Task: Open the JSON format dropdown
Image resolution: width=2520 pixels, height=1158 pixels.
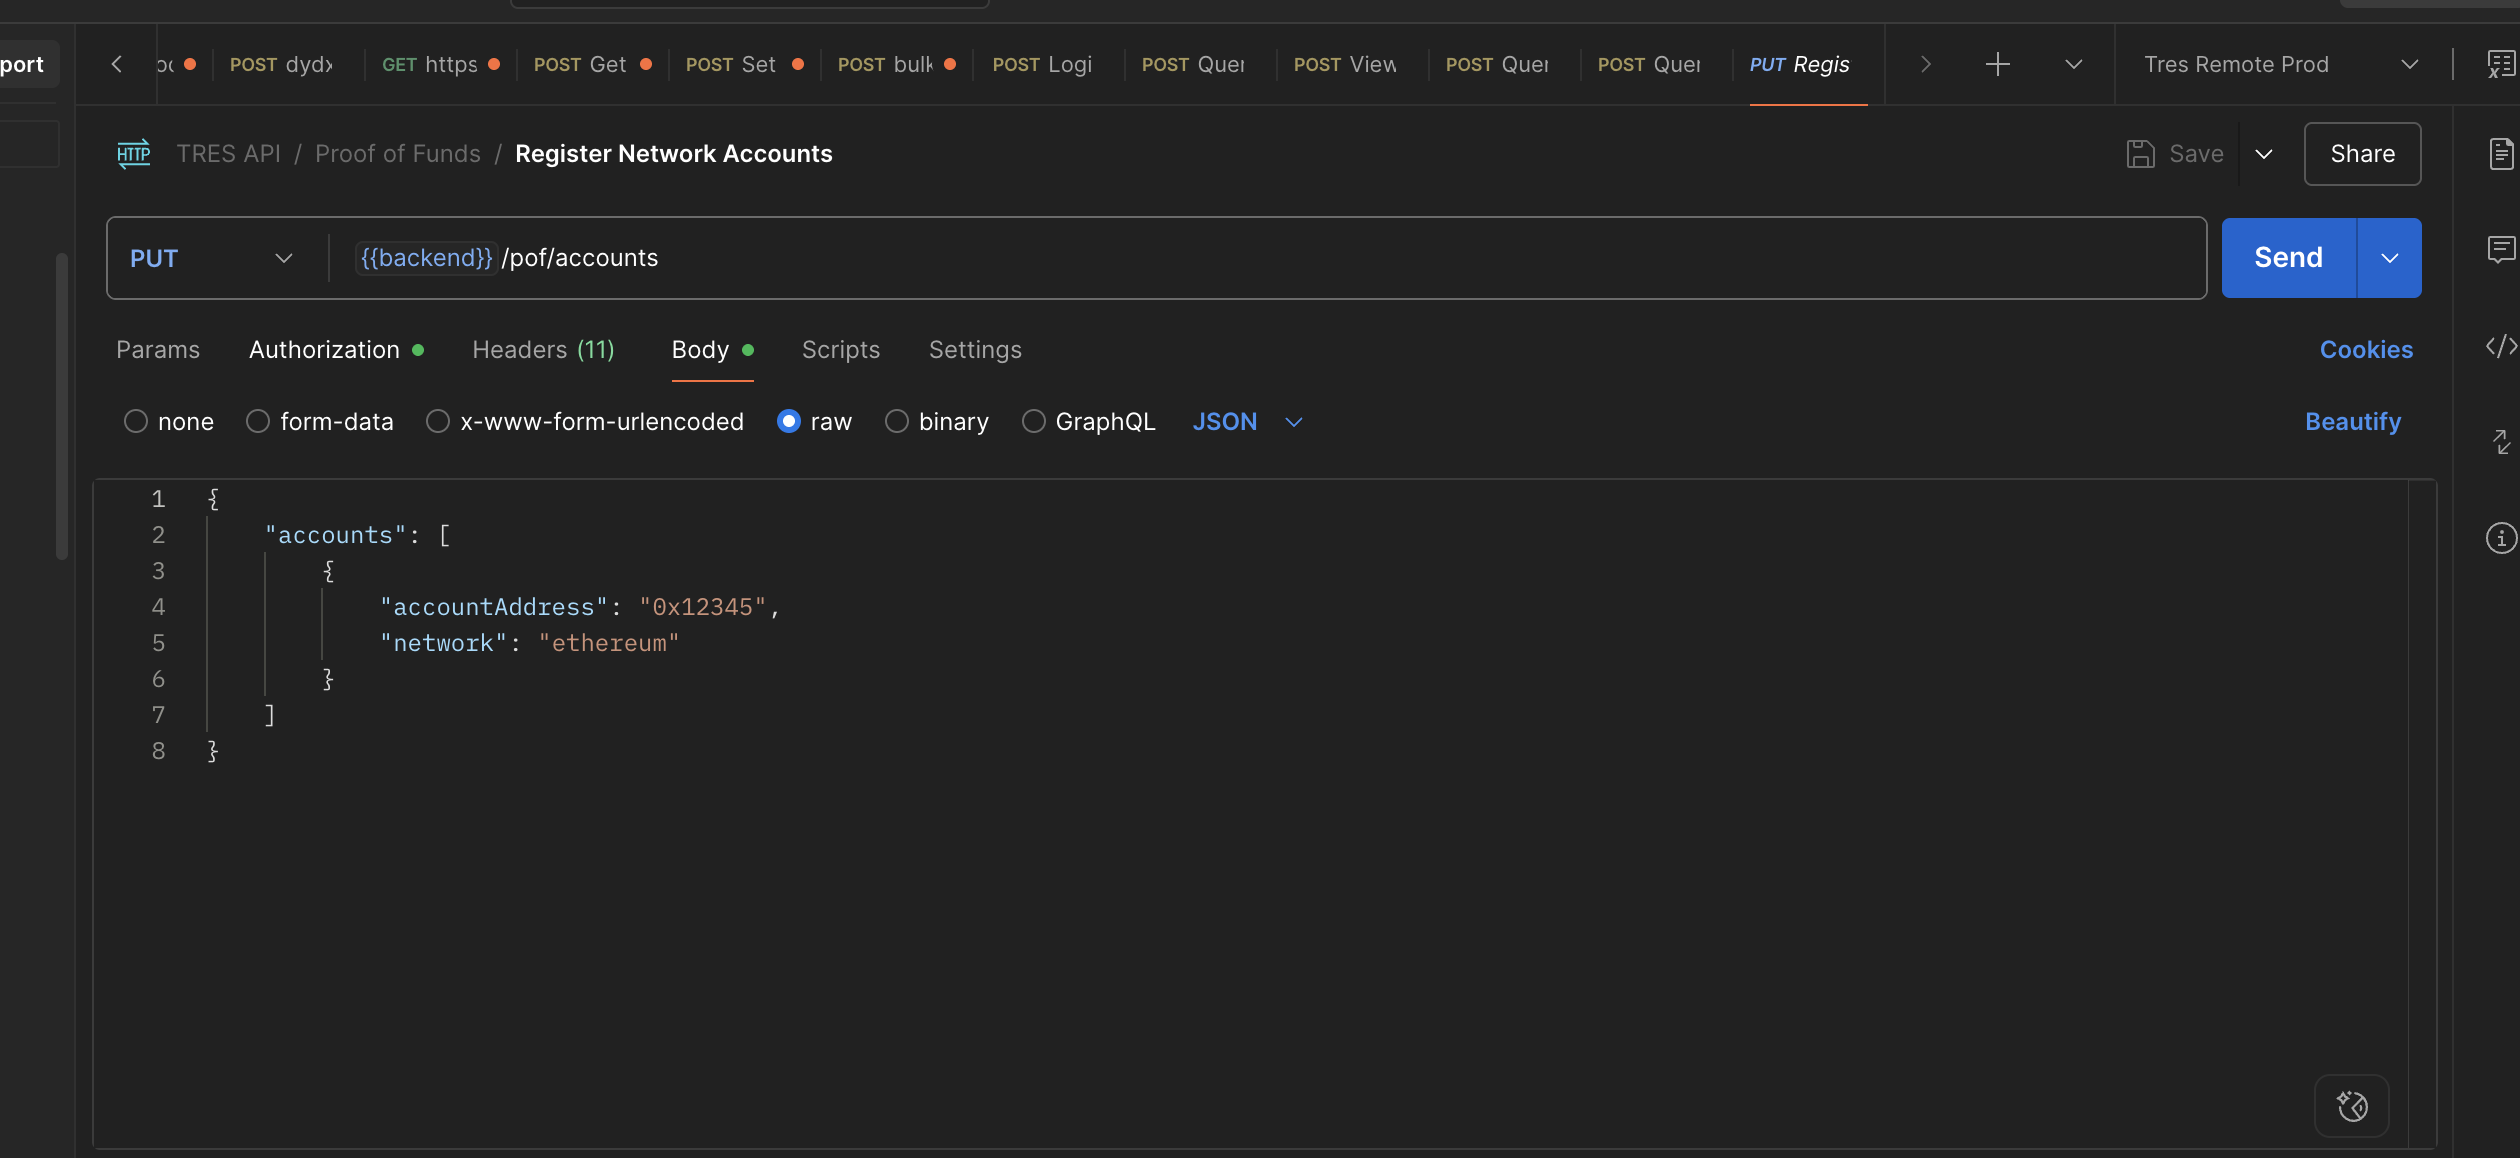Action: pos(1247,422)
